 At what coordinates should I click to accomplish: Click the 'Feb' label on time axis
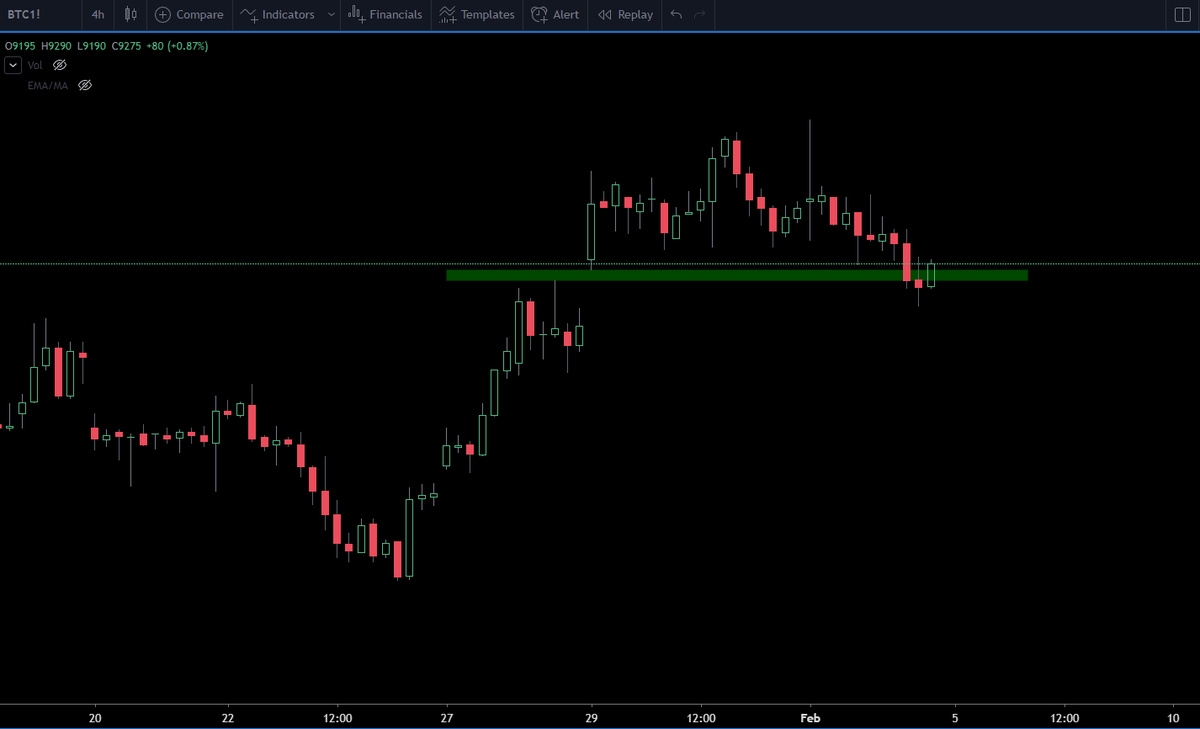pyautogui.click(x=810, y=717)
